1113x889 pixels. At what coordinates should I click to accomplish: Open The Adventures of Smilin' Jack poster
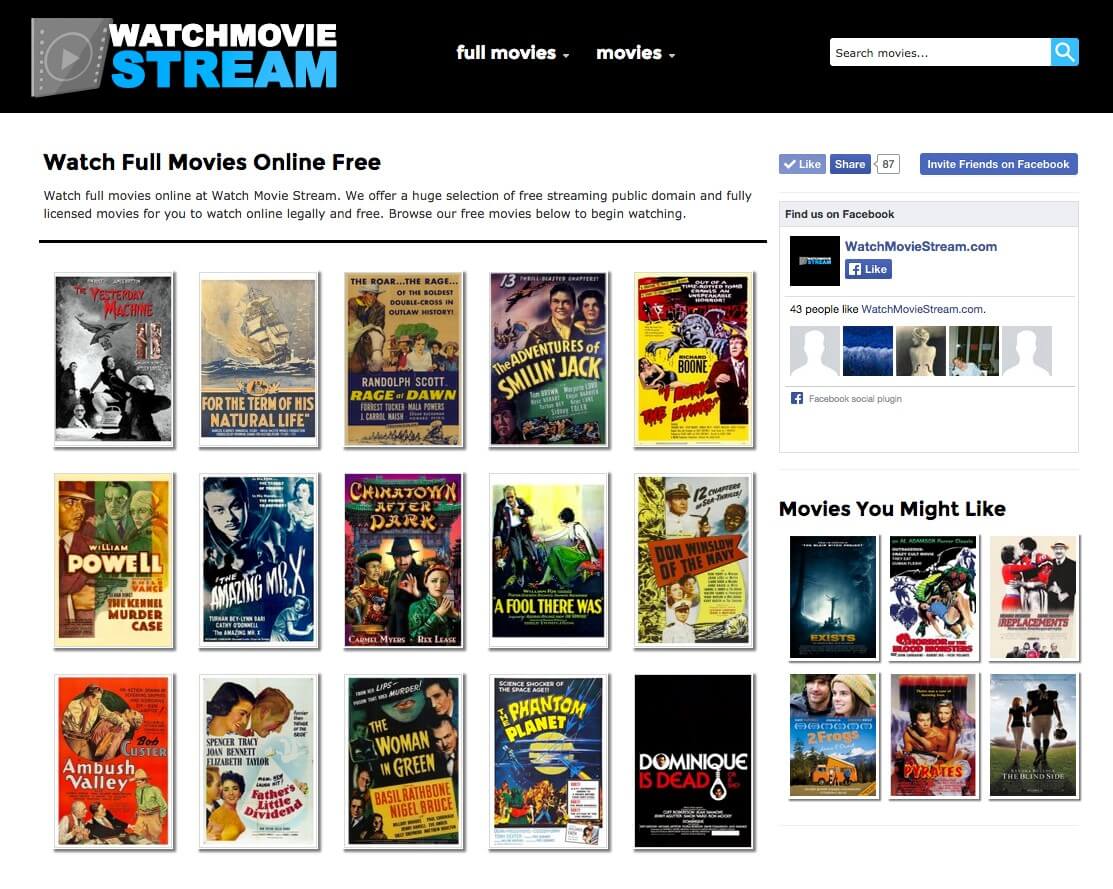click(549, 359)
